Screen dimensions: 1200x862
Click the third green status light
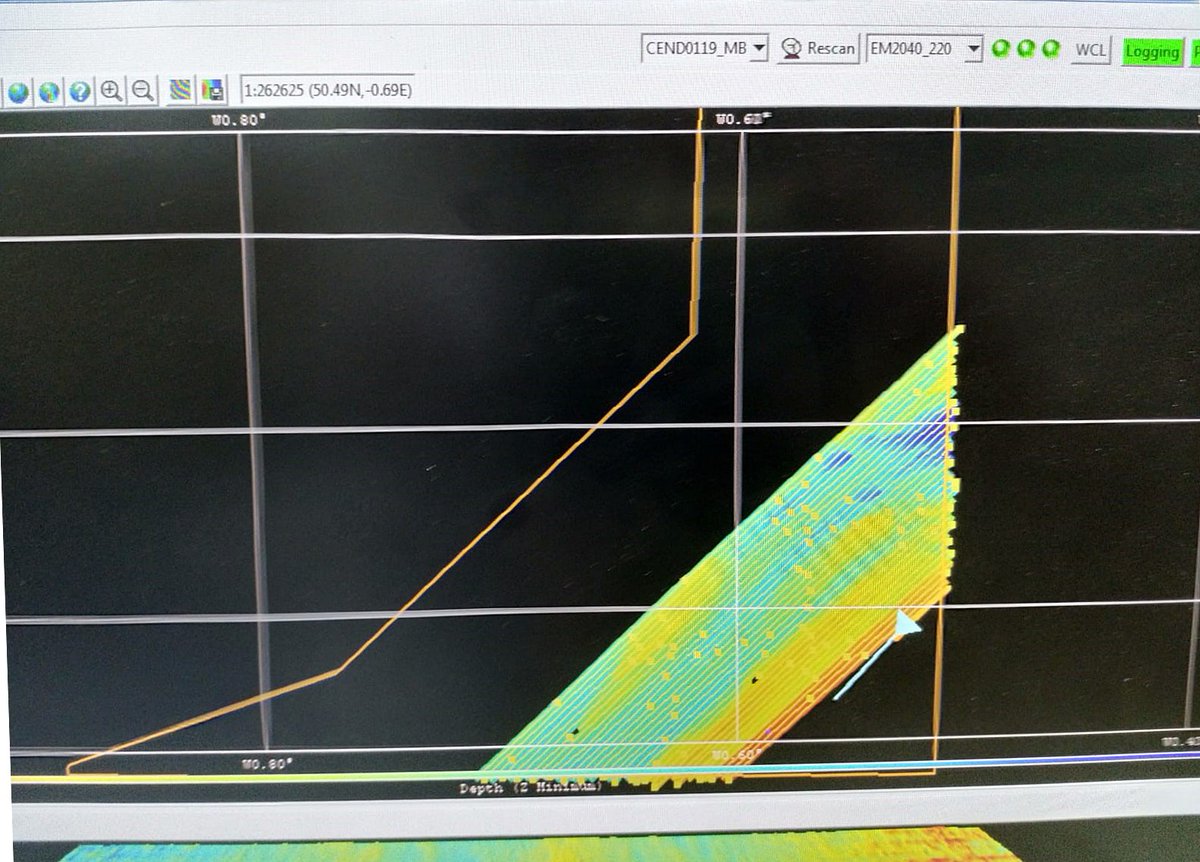click(1050, 48)
